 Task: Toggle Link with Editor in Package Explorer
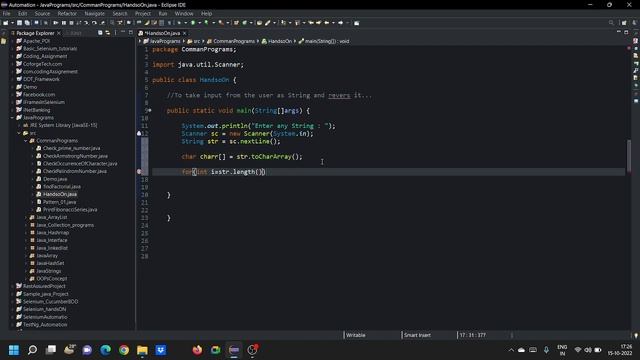coord(107,33)
